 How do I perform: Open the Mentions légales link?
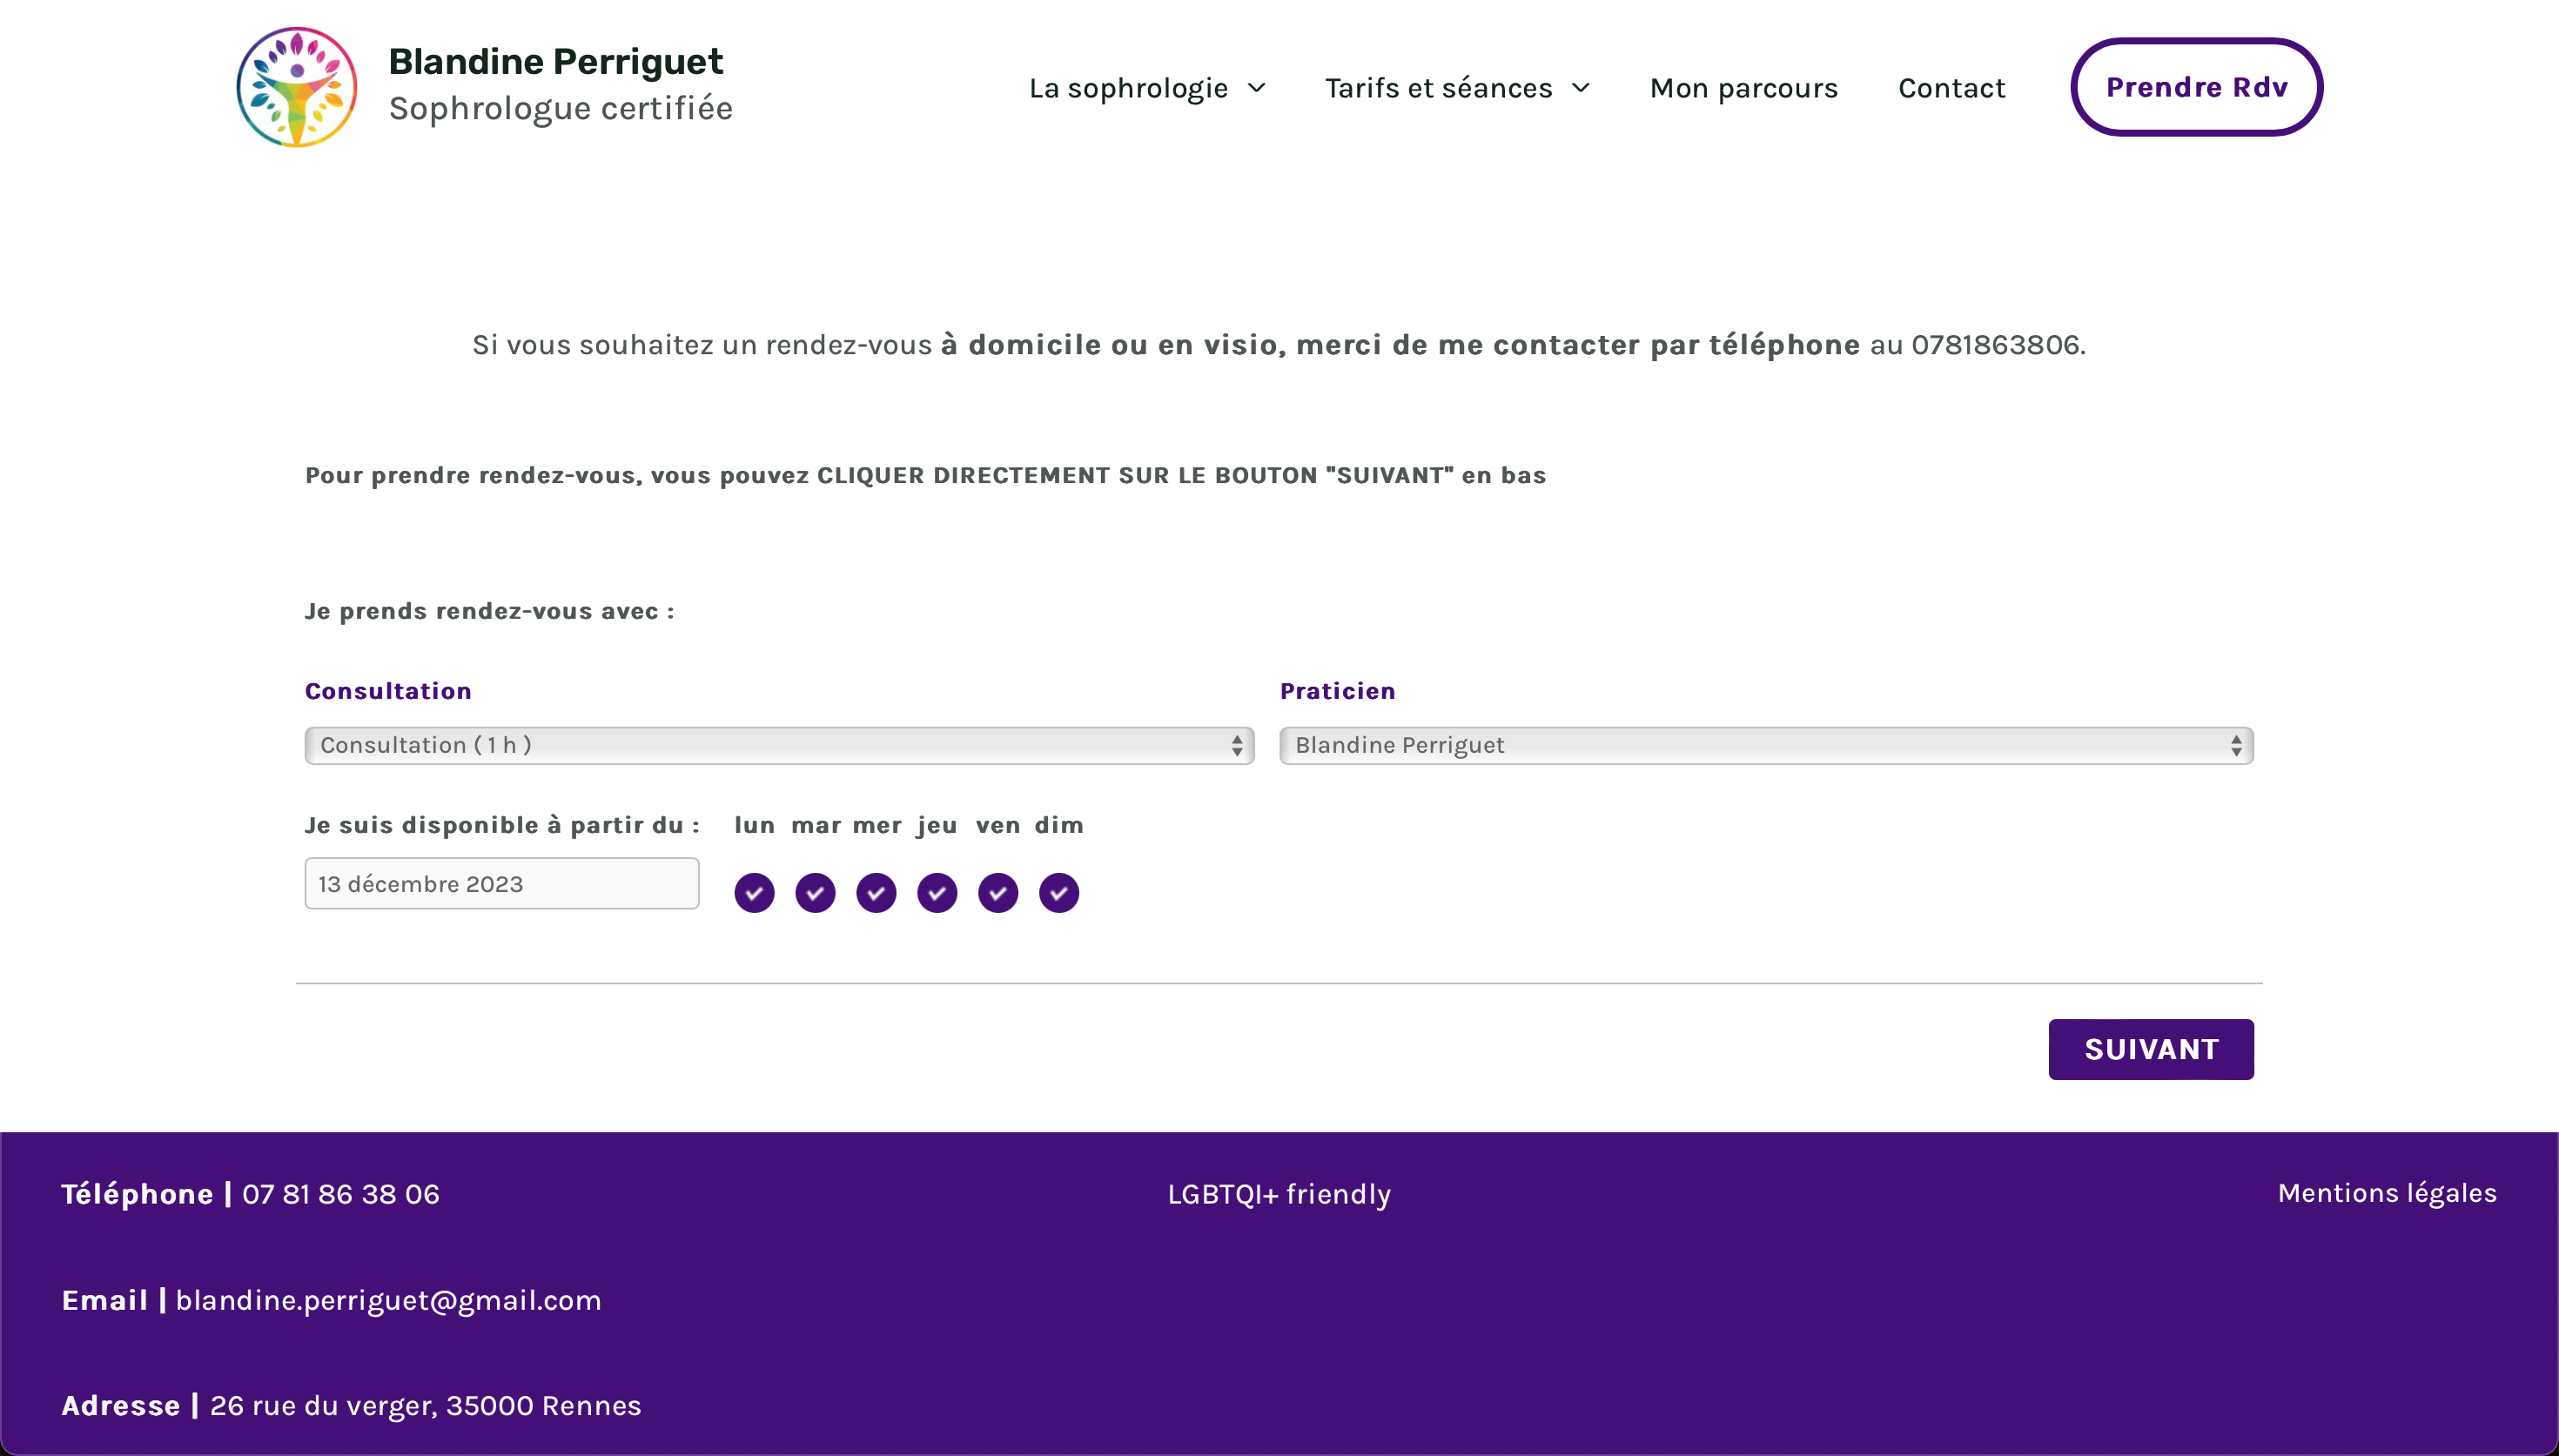tap(2387, 1193)
